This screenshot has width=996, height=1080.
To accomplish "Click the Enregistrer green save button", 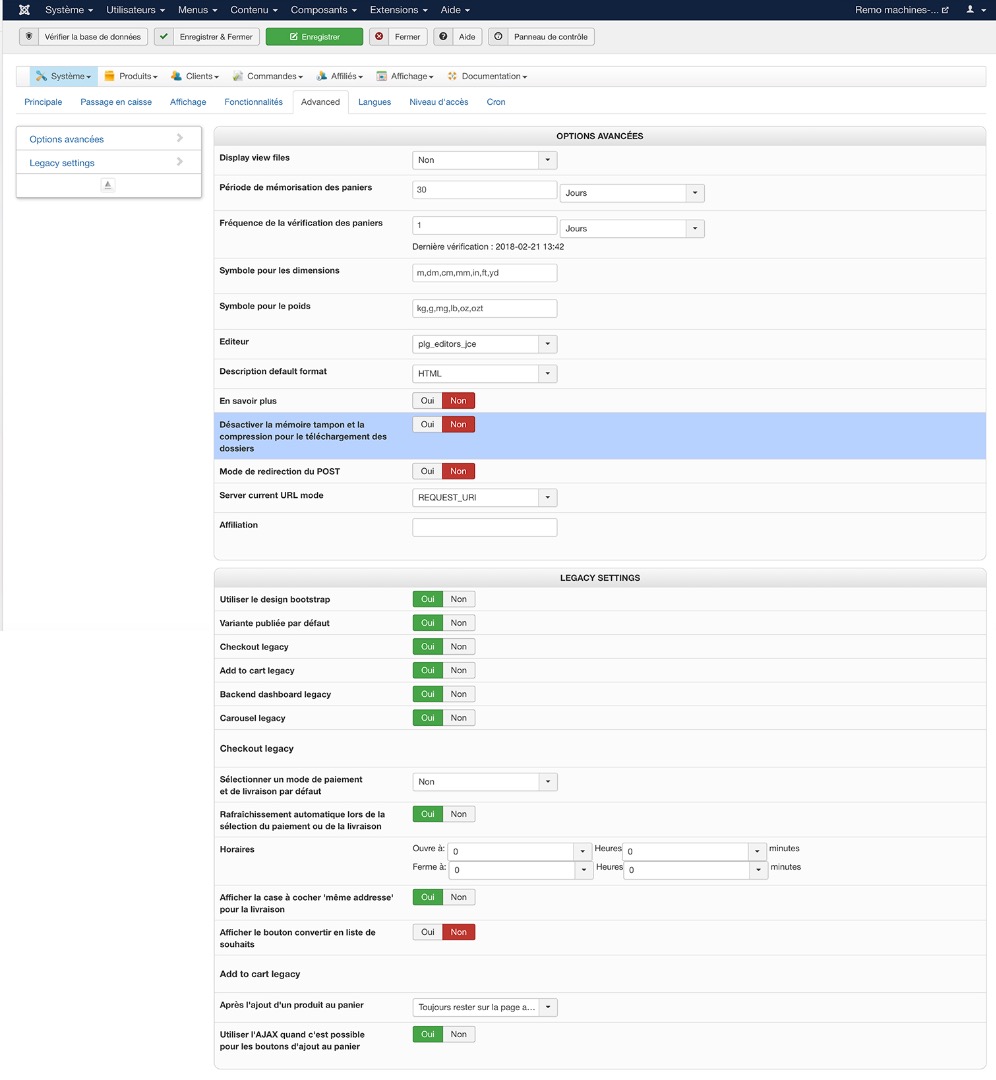I will tap(314, 37).
